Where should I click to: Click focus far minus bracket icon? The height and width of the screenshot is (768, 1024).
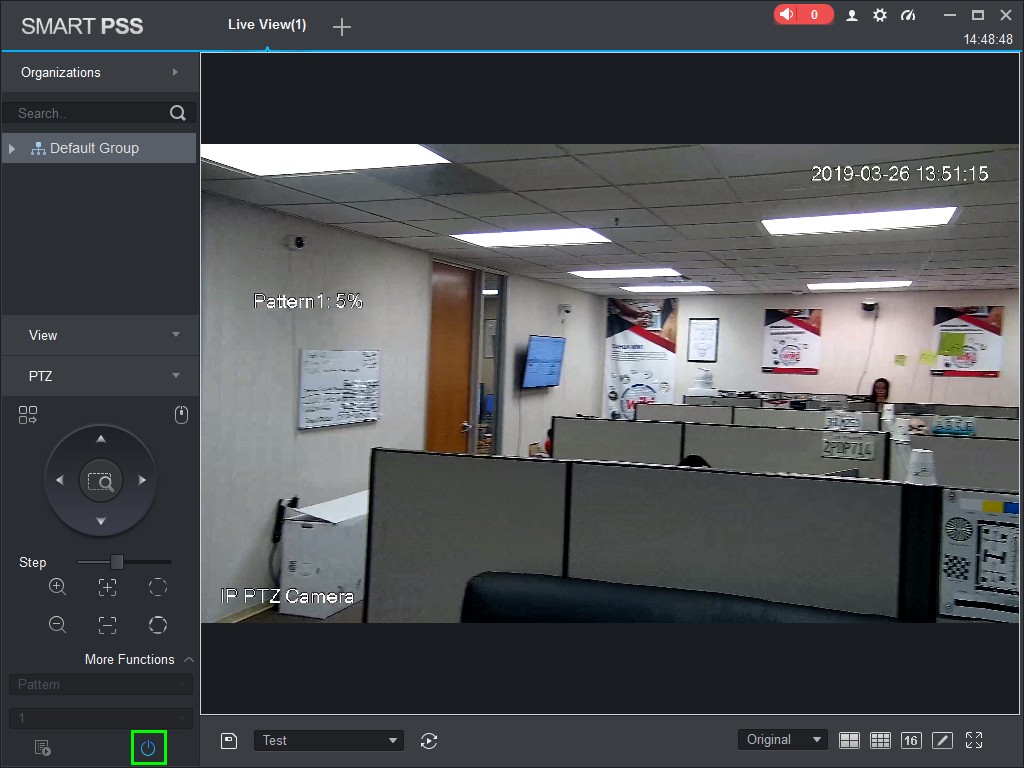click(107, 625)
